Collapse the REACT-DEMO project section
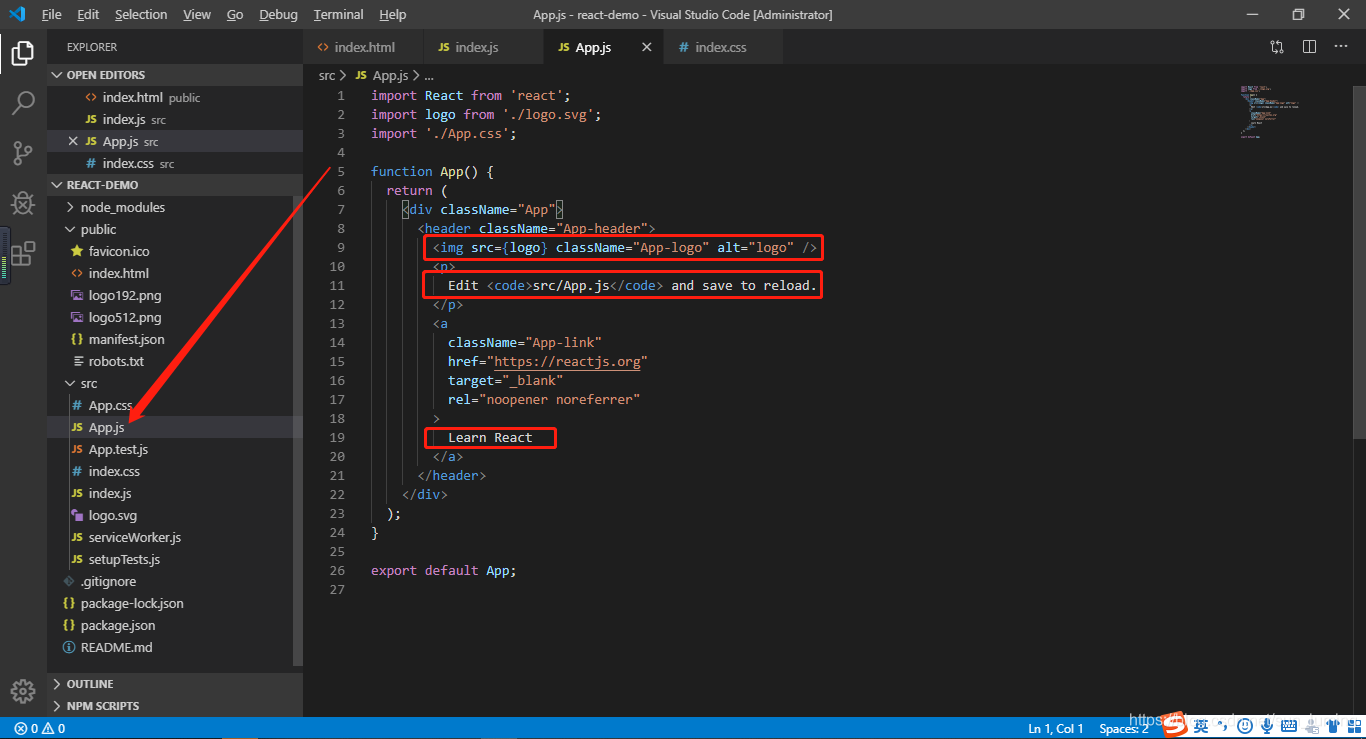Viewport: 1366px width, 739px height. [175, 185]
